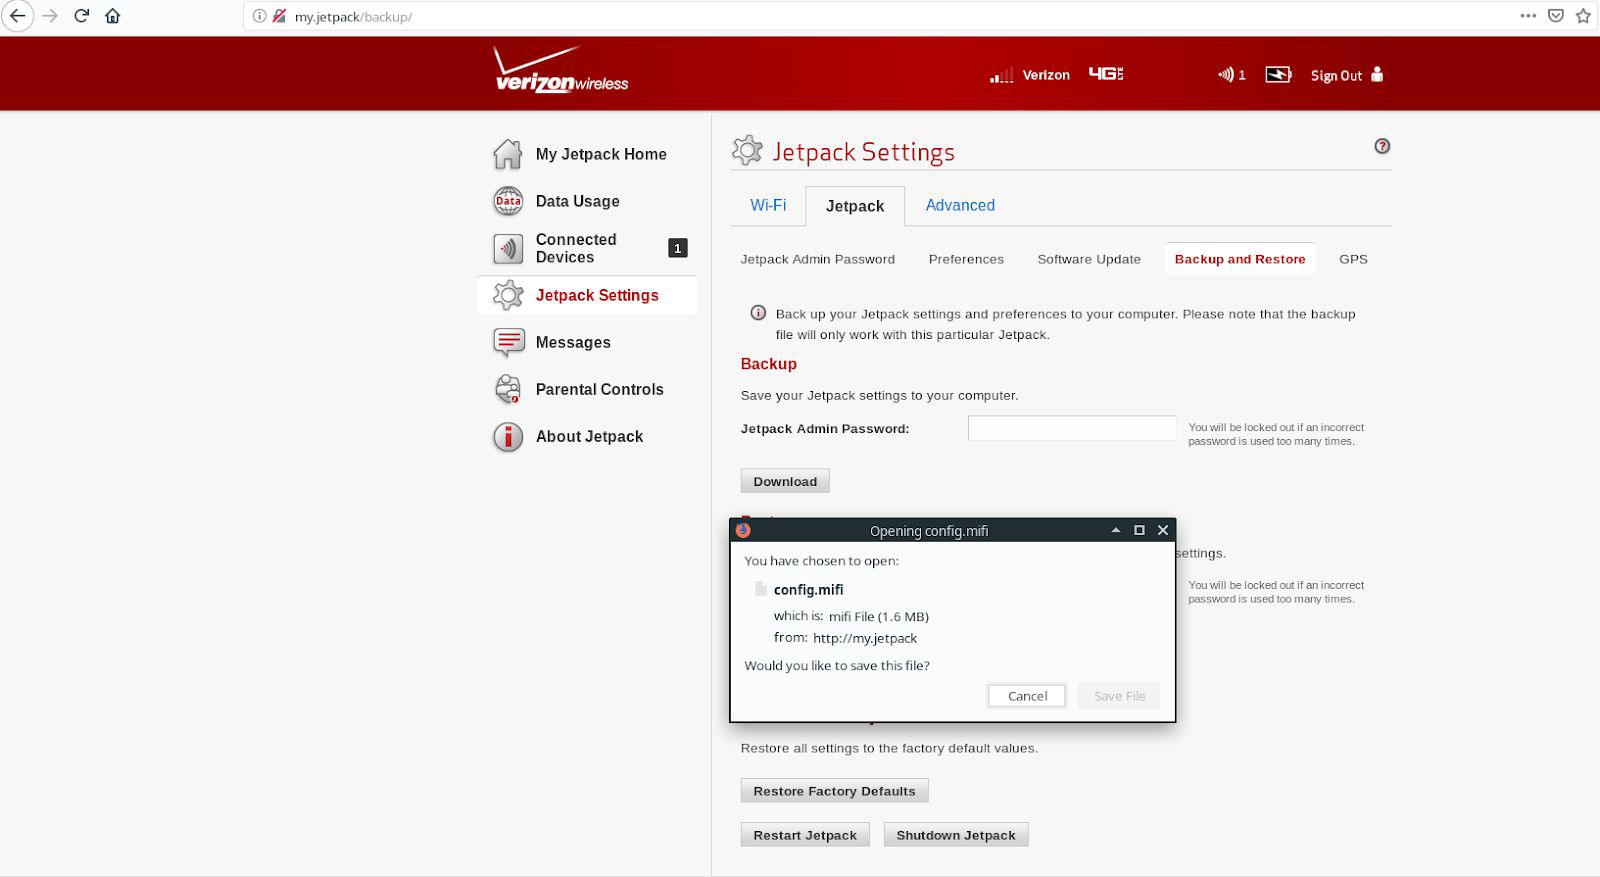Open Jetpack Admin Password subtab
The width and height of the screenshot is (1600, 877).
click(818, 259)
